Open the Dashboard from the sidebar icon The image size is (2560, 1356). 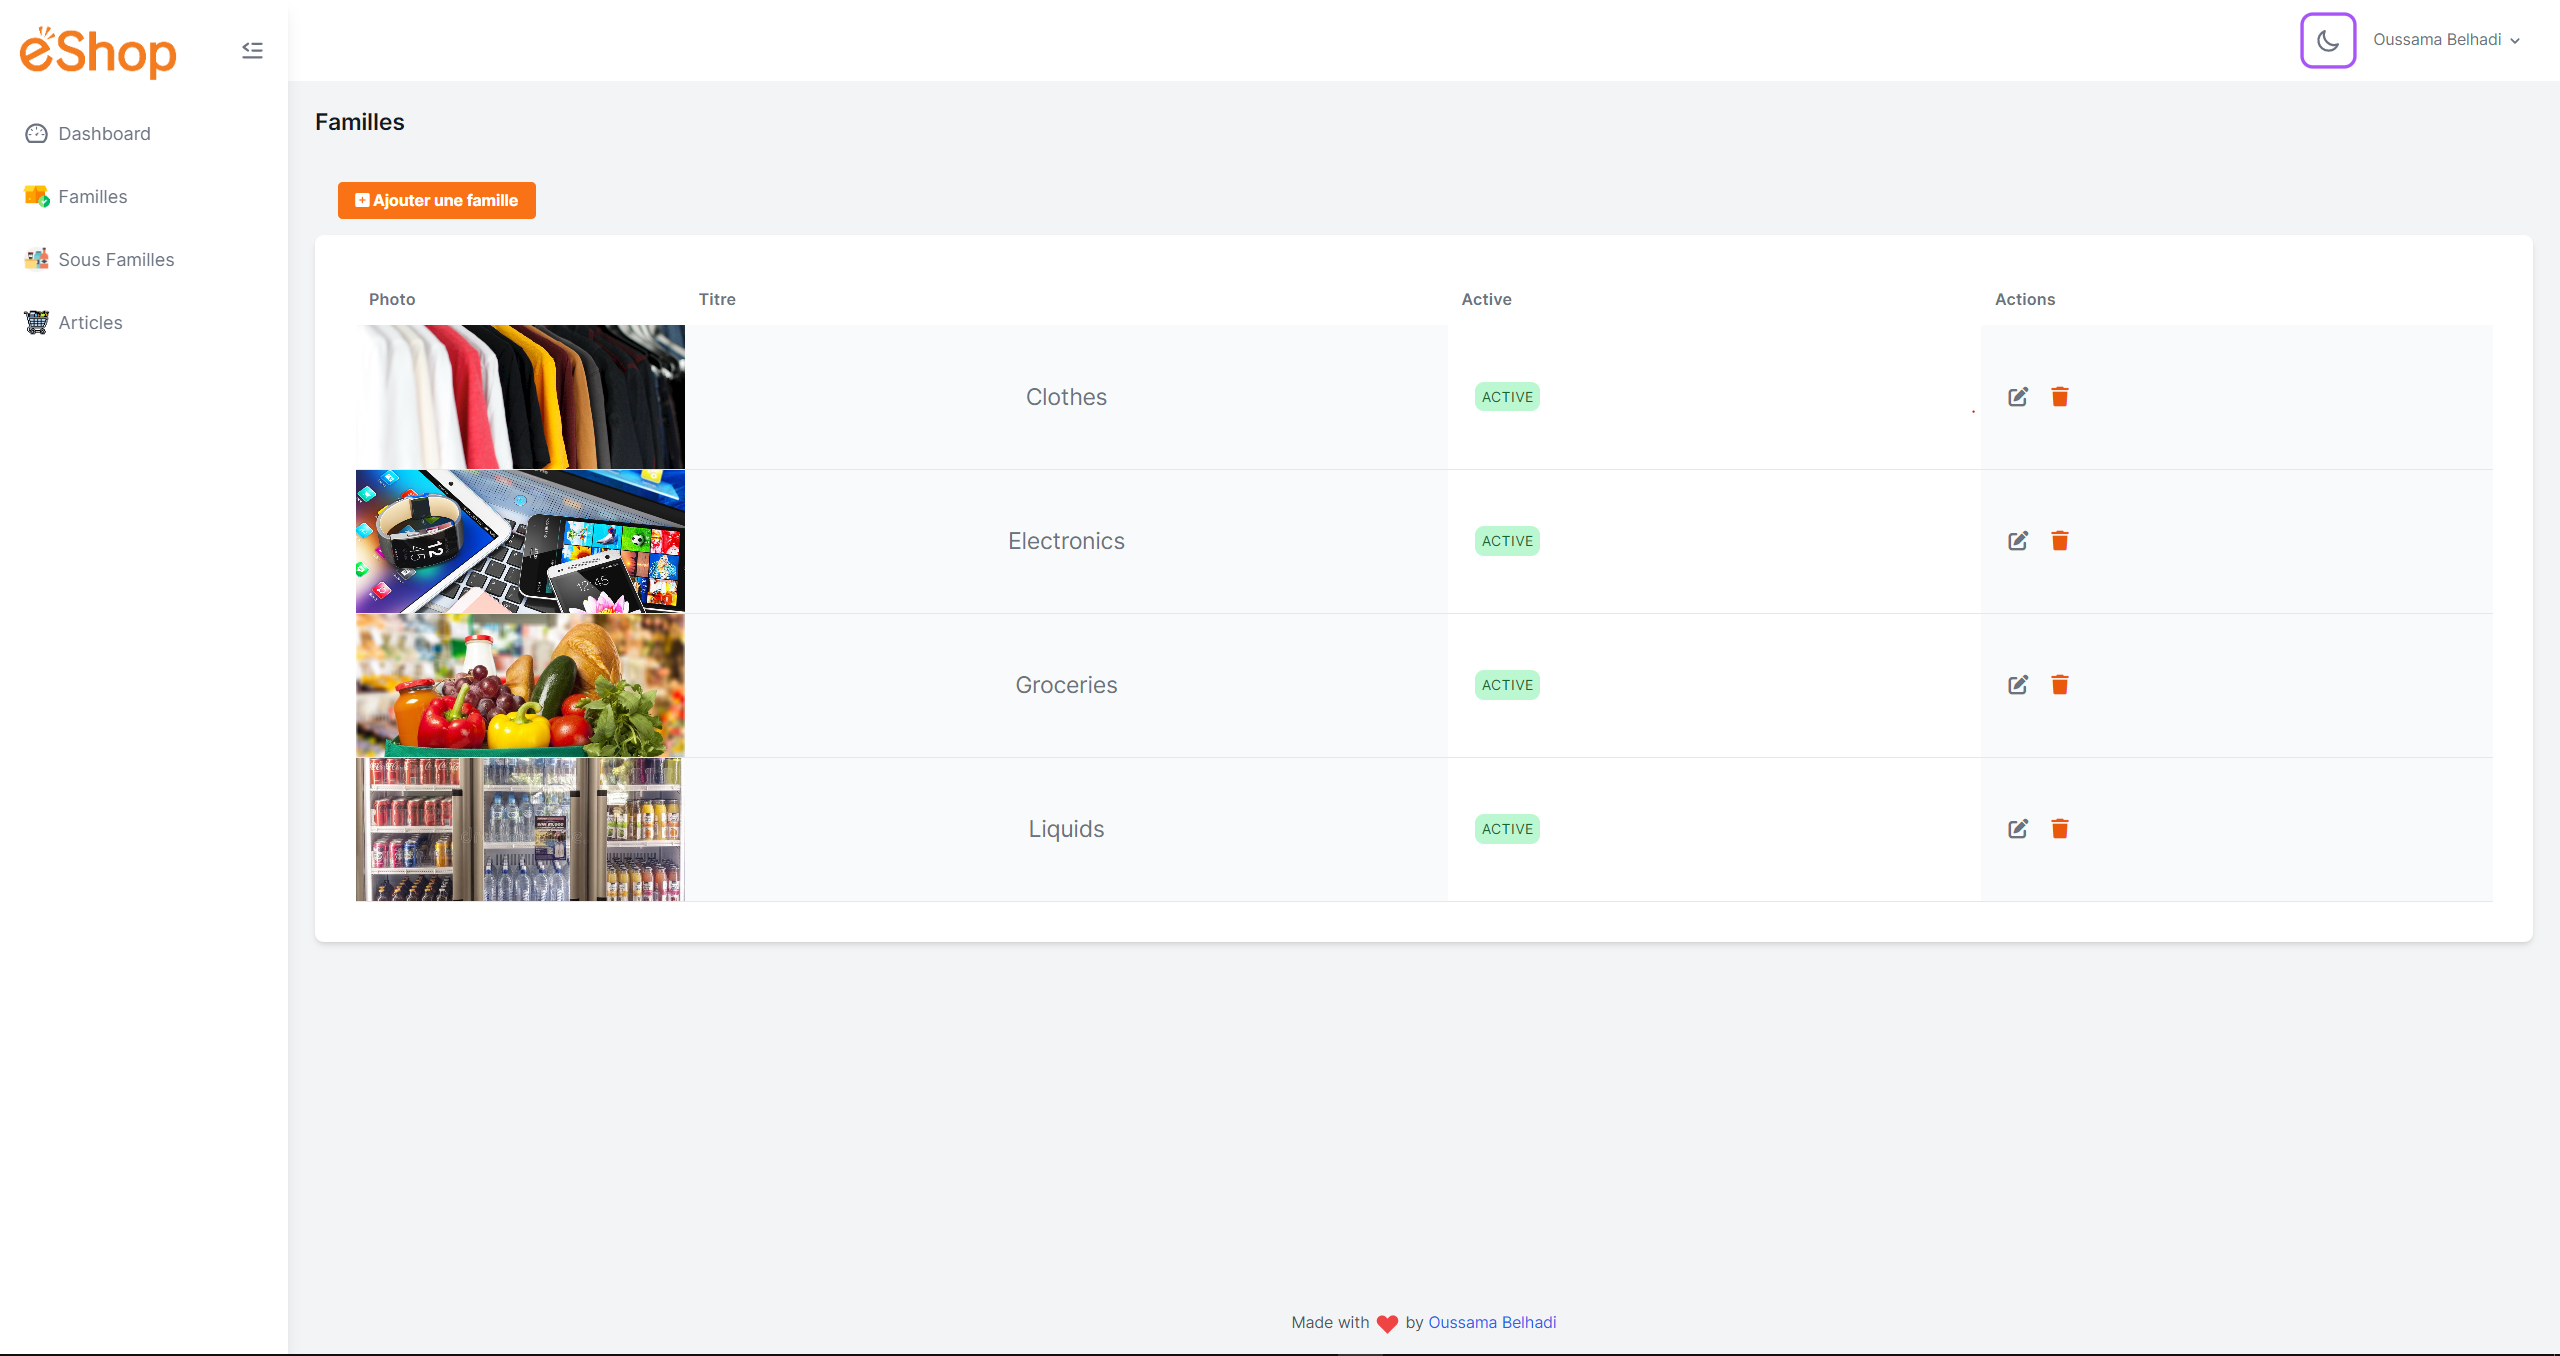[x=36, y=133]
